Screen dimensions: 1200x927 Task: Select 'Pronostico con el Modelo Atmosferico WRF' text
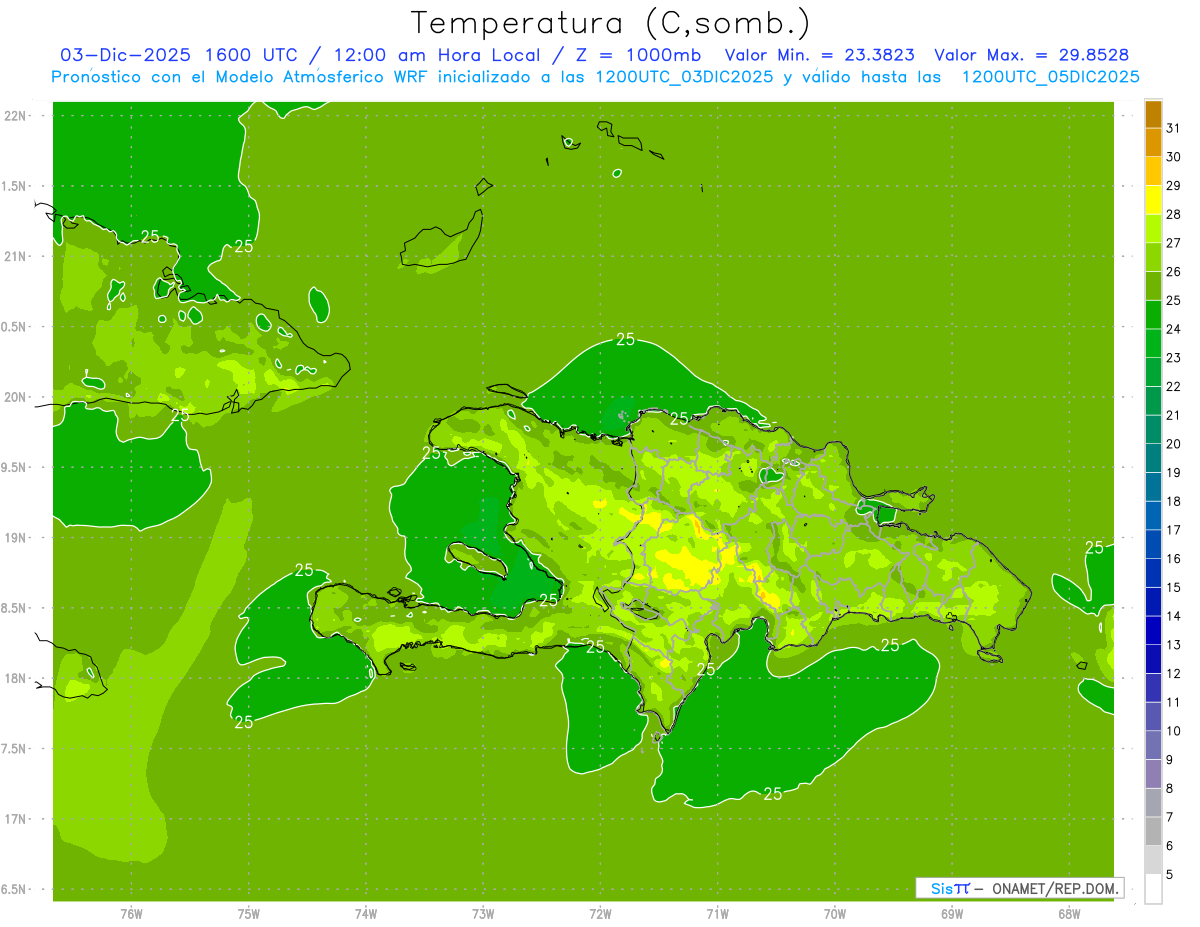242,77
